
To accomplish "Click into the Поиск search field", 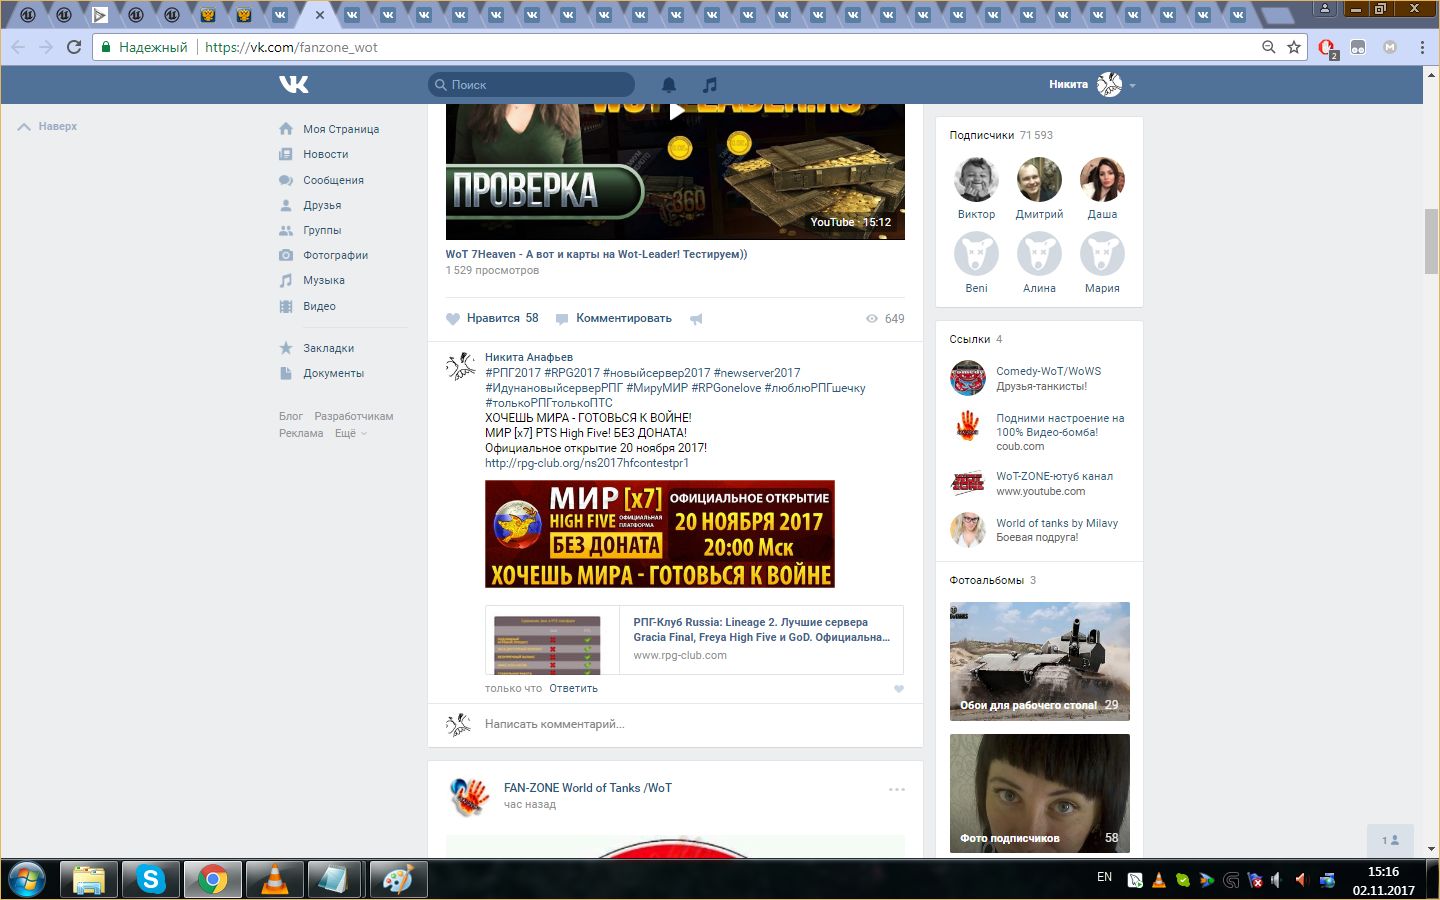I will (531, 85).
